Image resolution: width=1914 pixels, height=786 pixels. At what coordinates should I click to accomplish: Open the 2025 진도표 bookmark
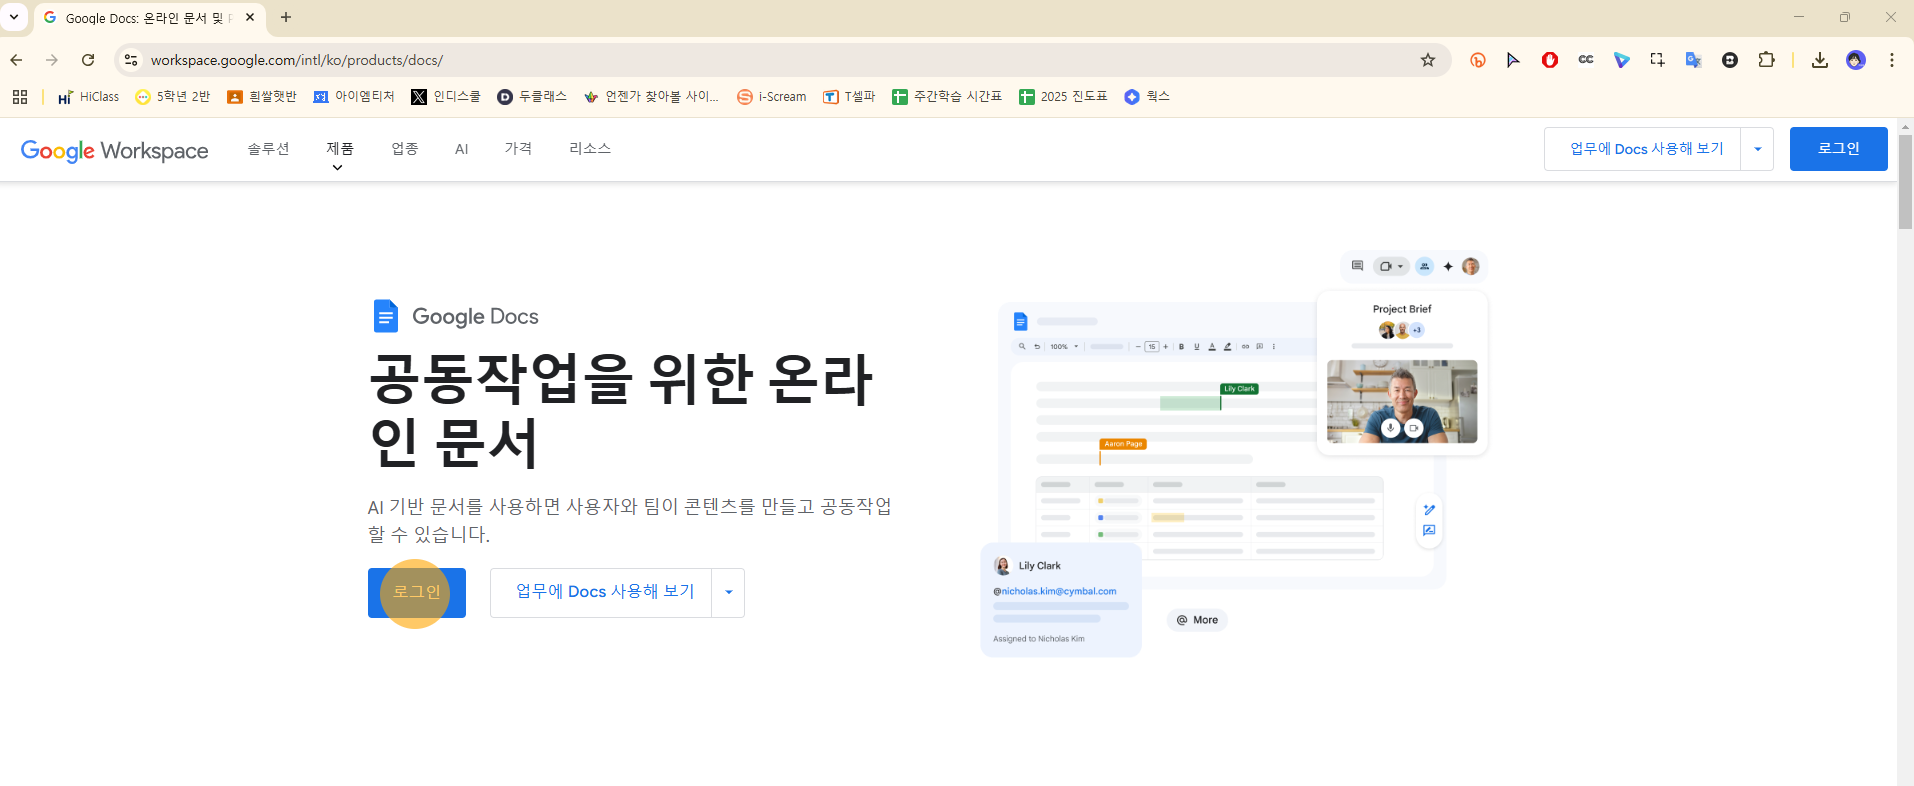[x=1063, y=97]
